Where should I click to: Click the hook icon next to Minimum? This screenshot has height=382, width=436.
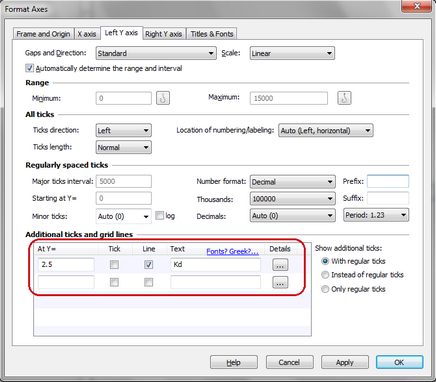(163, 98)
